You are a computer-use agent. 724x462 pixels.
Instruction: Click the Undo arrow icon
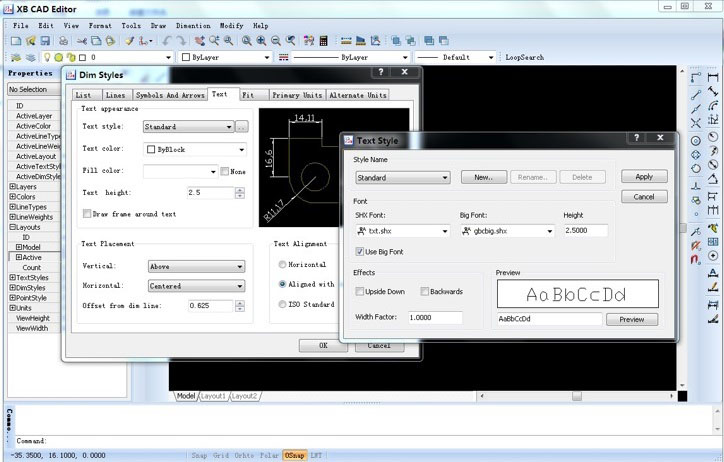pos(167,41)
